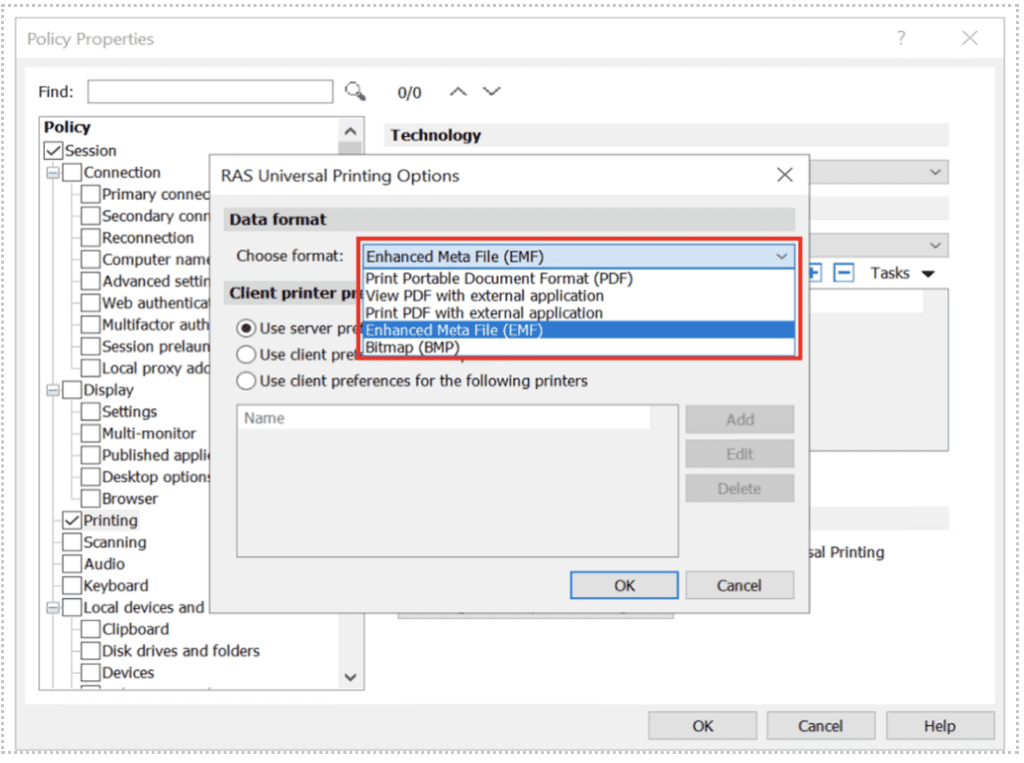This screenshot has height=763, width=1024.
Task: Collapse the Connection tree node
Action: pyautogui.click(x=52, y=173)
